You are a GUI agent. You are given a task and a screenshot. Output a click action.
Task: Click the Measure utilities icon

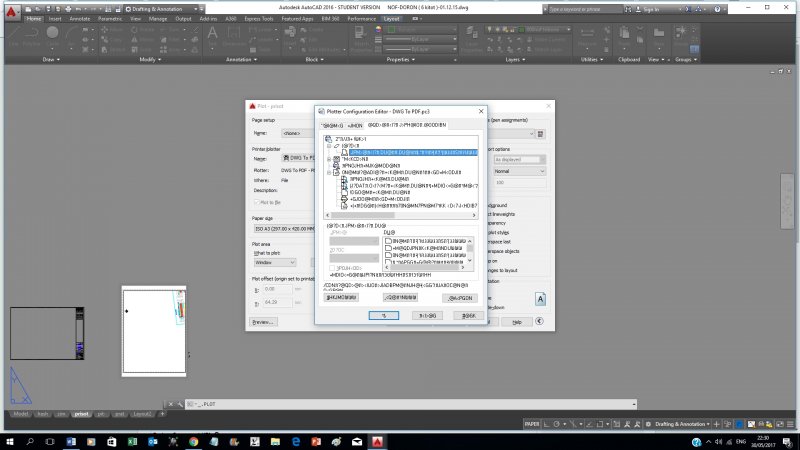click(x=587, y=34)
